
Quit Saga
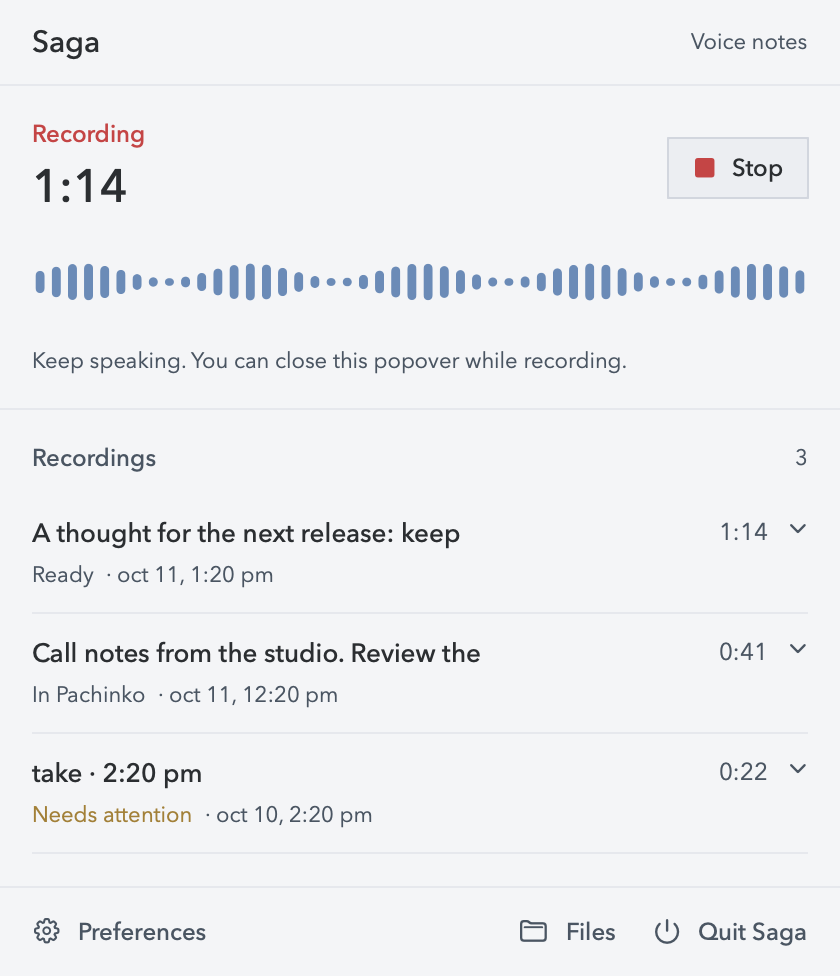[x=730, y=932]
